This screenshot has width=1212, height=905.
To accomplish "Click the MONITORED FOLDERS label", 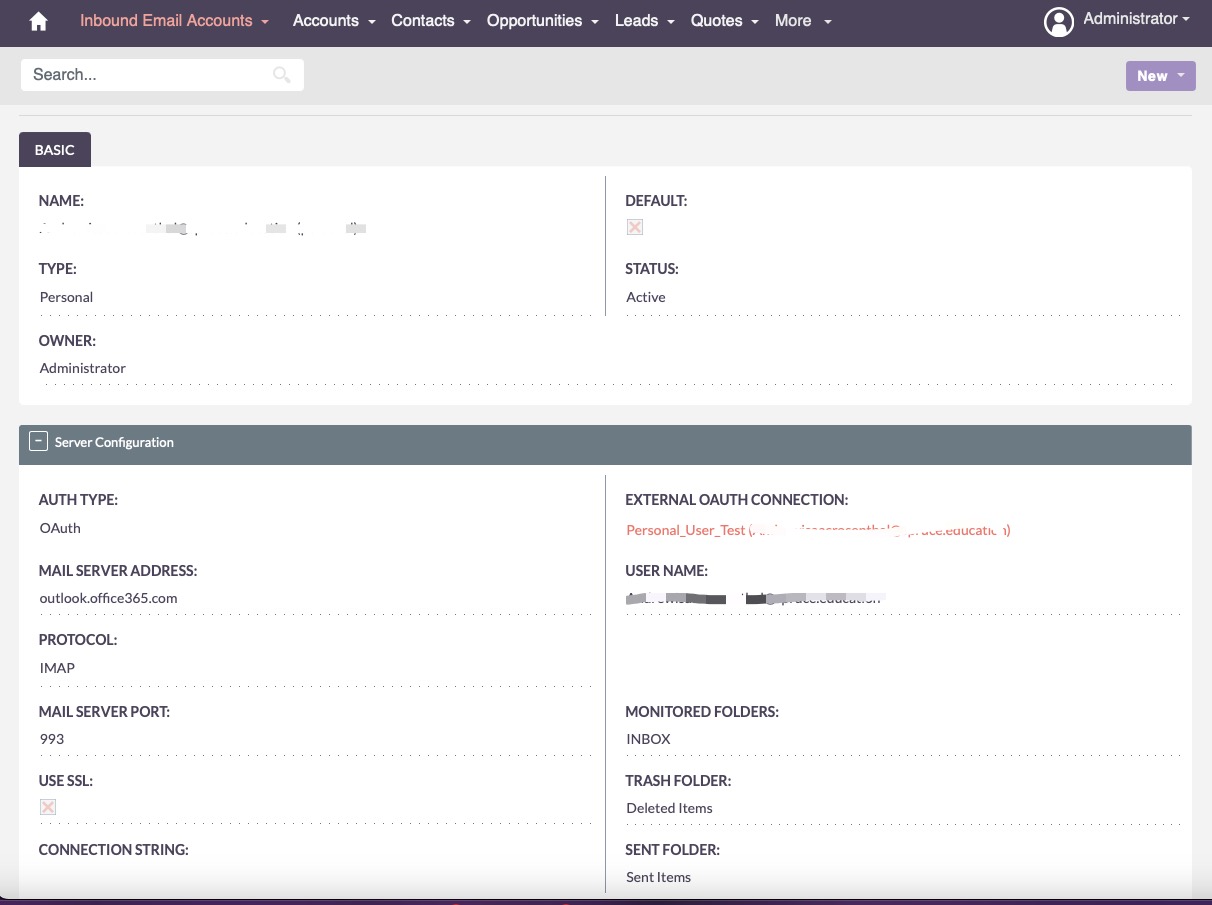I will click(702, 712).
